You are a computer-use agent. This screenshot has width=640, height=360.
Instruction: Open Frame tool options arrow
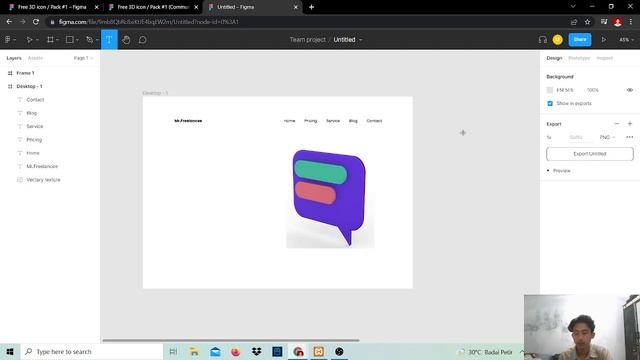click(58, 40)
